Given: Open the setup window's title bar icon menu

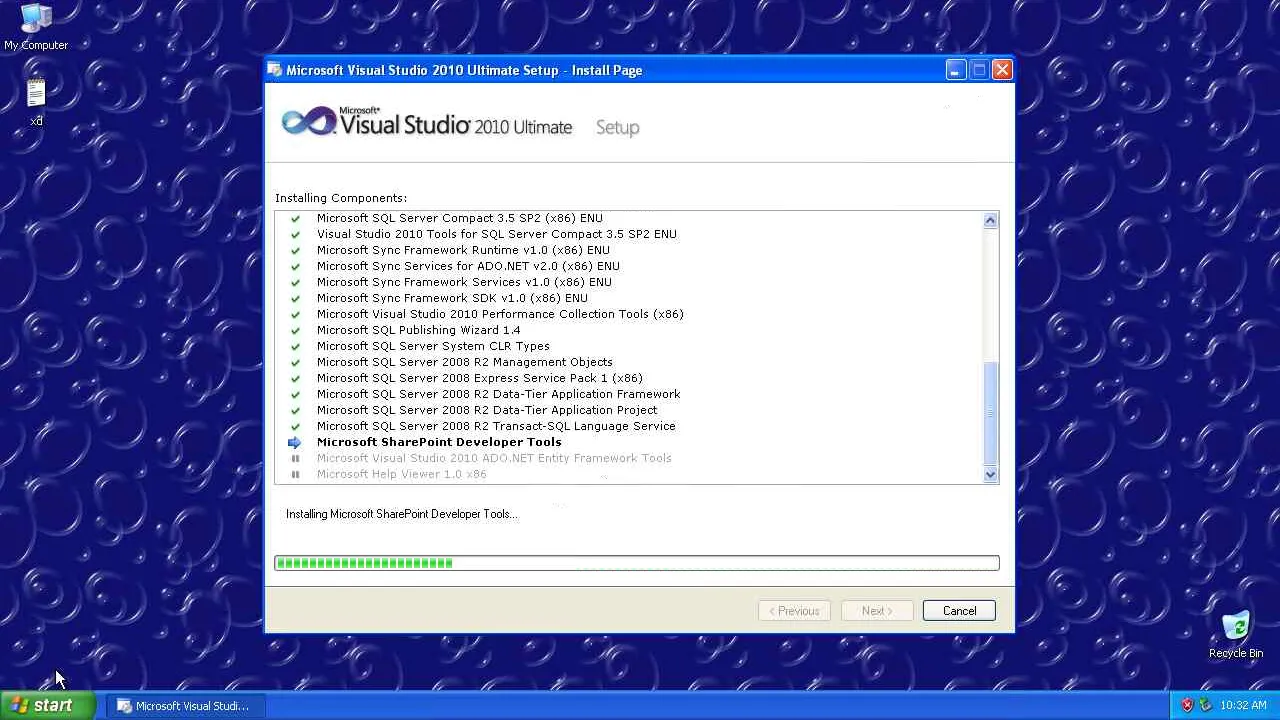Looking at the screenshot, I should 275,70.
